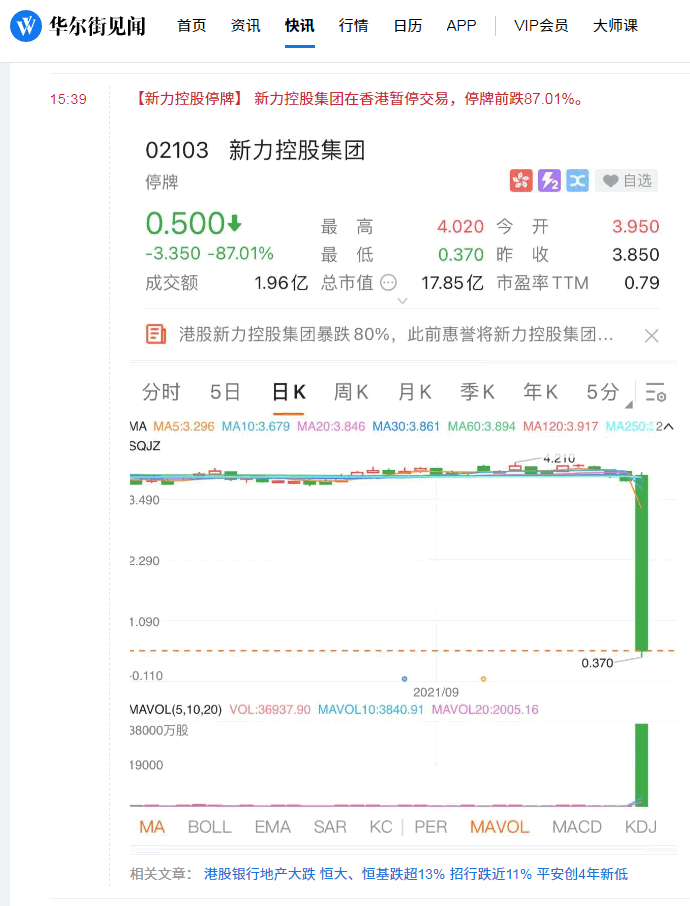Add stock to 自选 watchlist
690x906 pixels.
click(x=626, y=181)
